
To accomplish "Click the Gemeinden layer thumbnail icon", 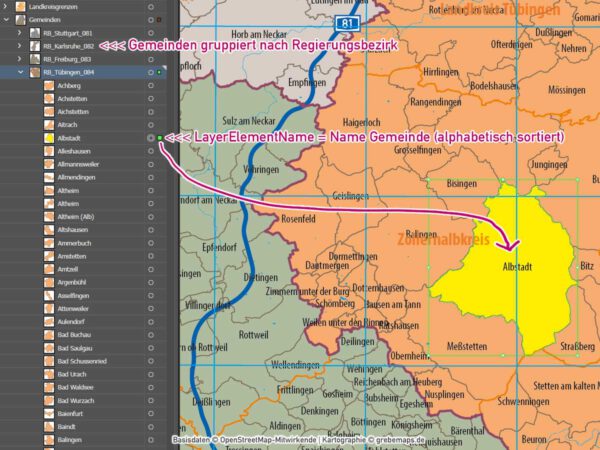I will coord(20,20).
